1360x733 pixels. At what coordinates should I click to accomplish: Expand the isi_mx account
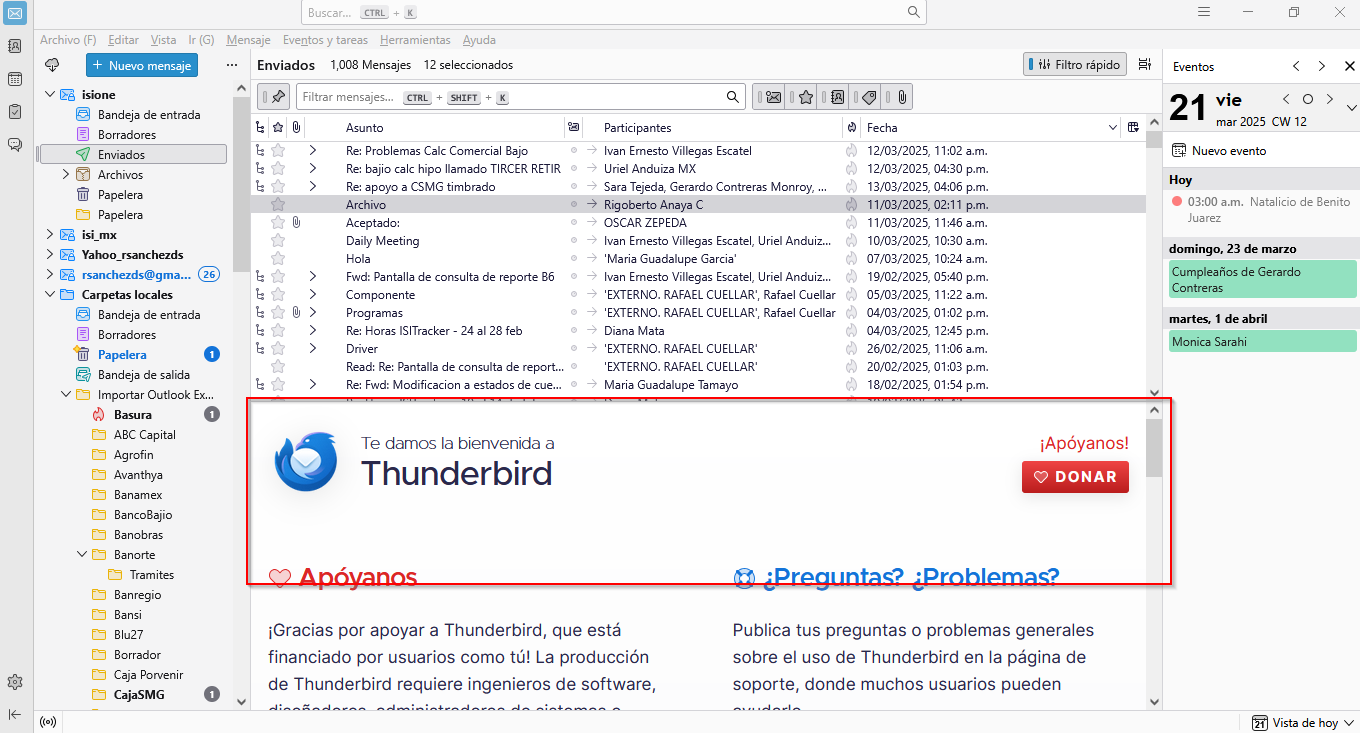[49, 235]
